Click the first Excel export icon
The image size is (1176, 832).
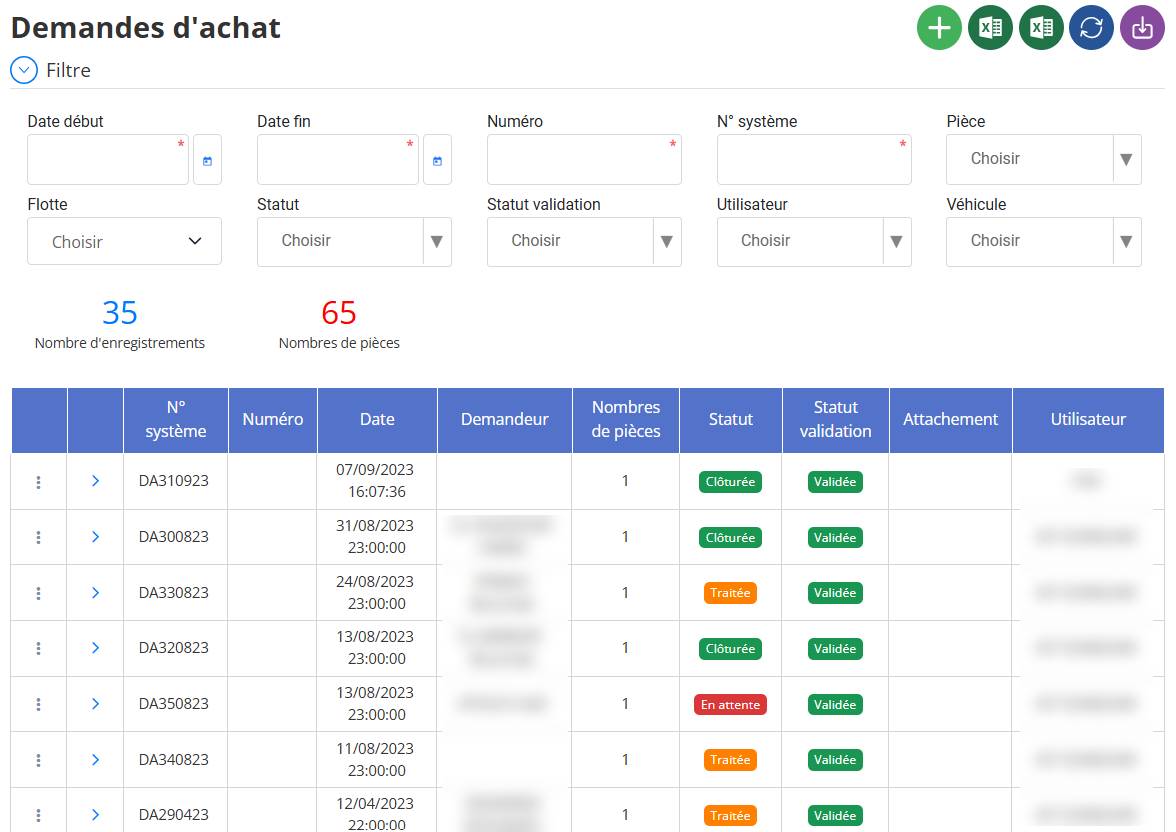tap(990, 28)
